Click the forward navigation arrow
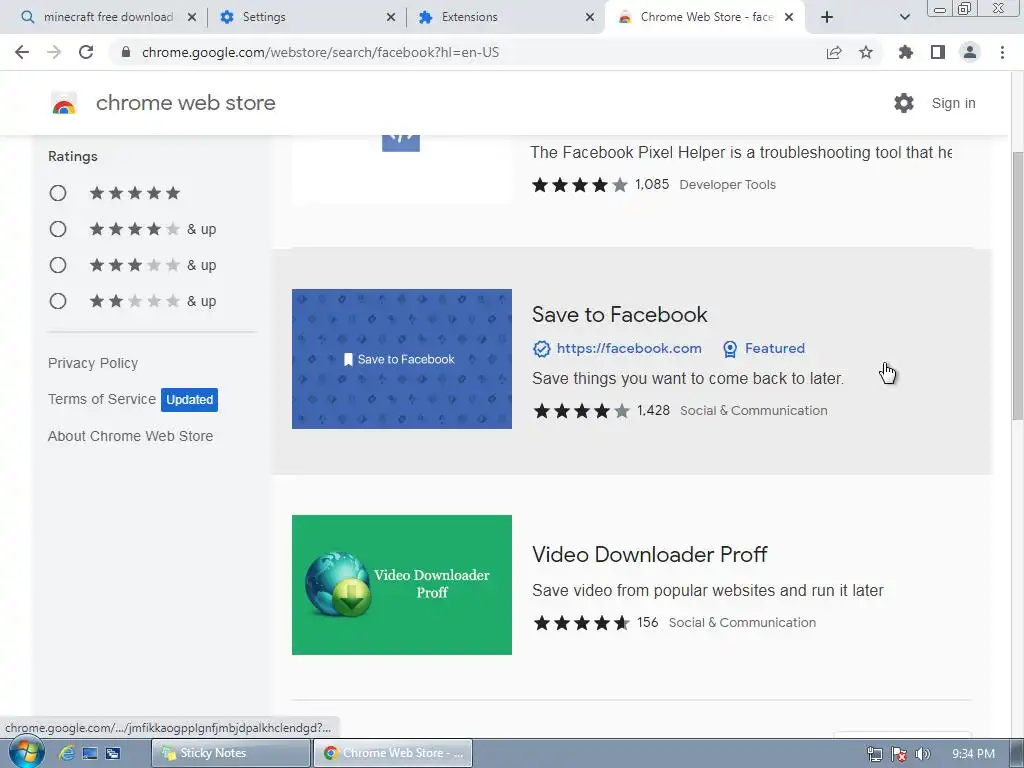The image size is (1024, 768). (x=54, y=52)
